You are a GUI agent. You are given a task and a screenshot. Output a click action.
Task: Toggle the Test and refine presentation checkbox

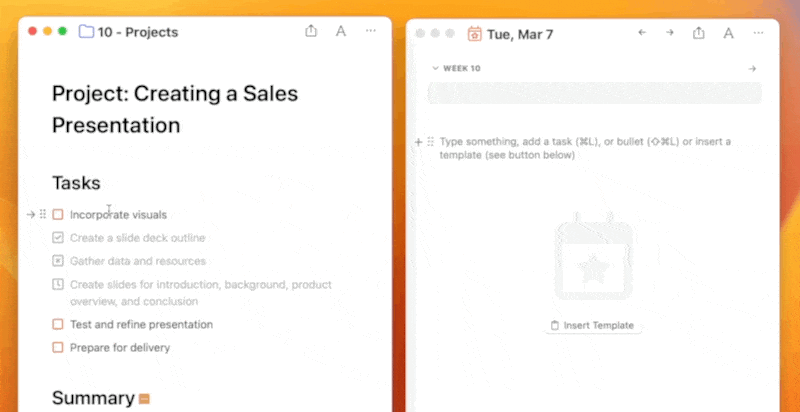tap(58, 324)
